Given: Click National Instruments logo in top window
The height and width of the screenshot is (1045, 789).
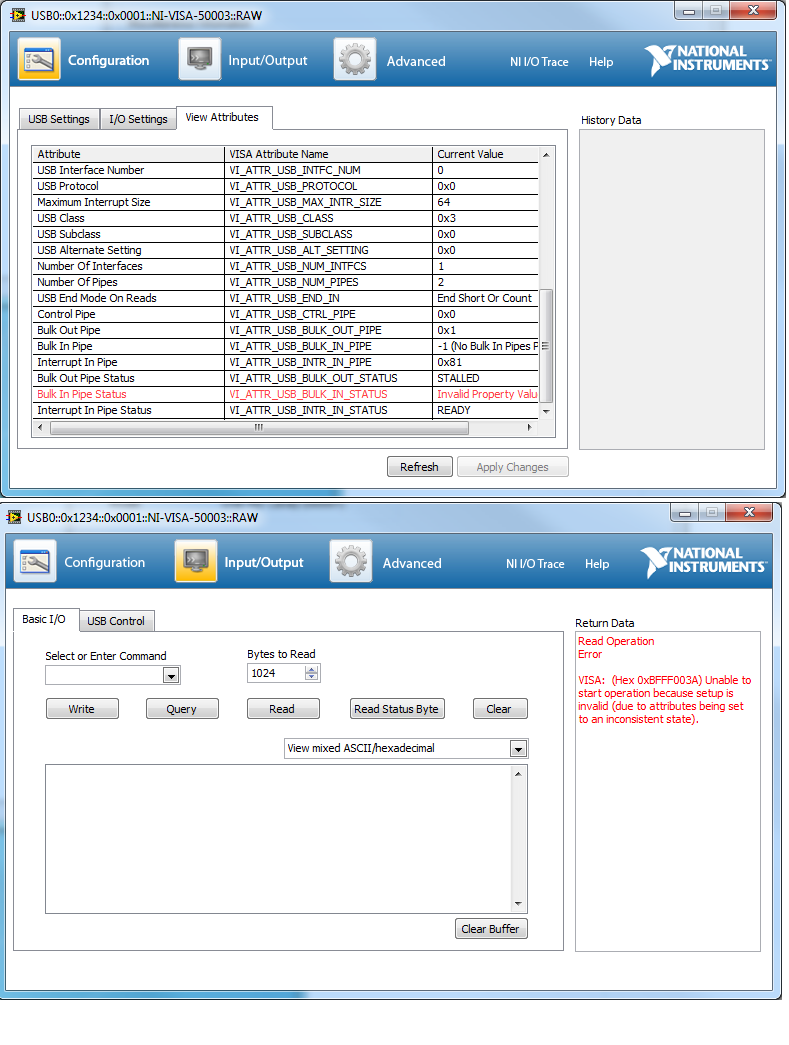Looking at the screenshot, I should [x=708, y=60].
